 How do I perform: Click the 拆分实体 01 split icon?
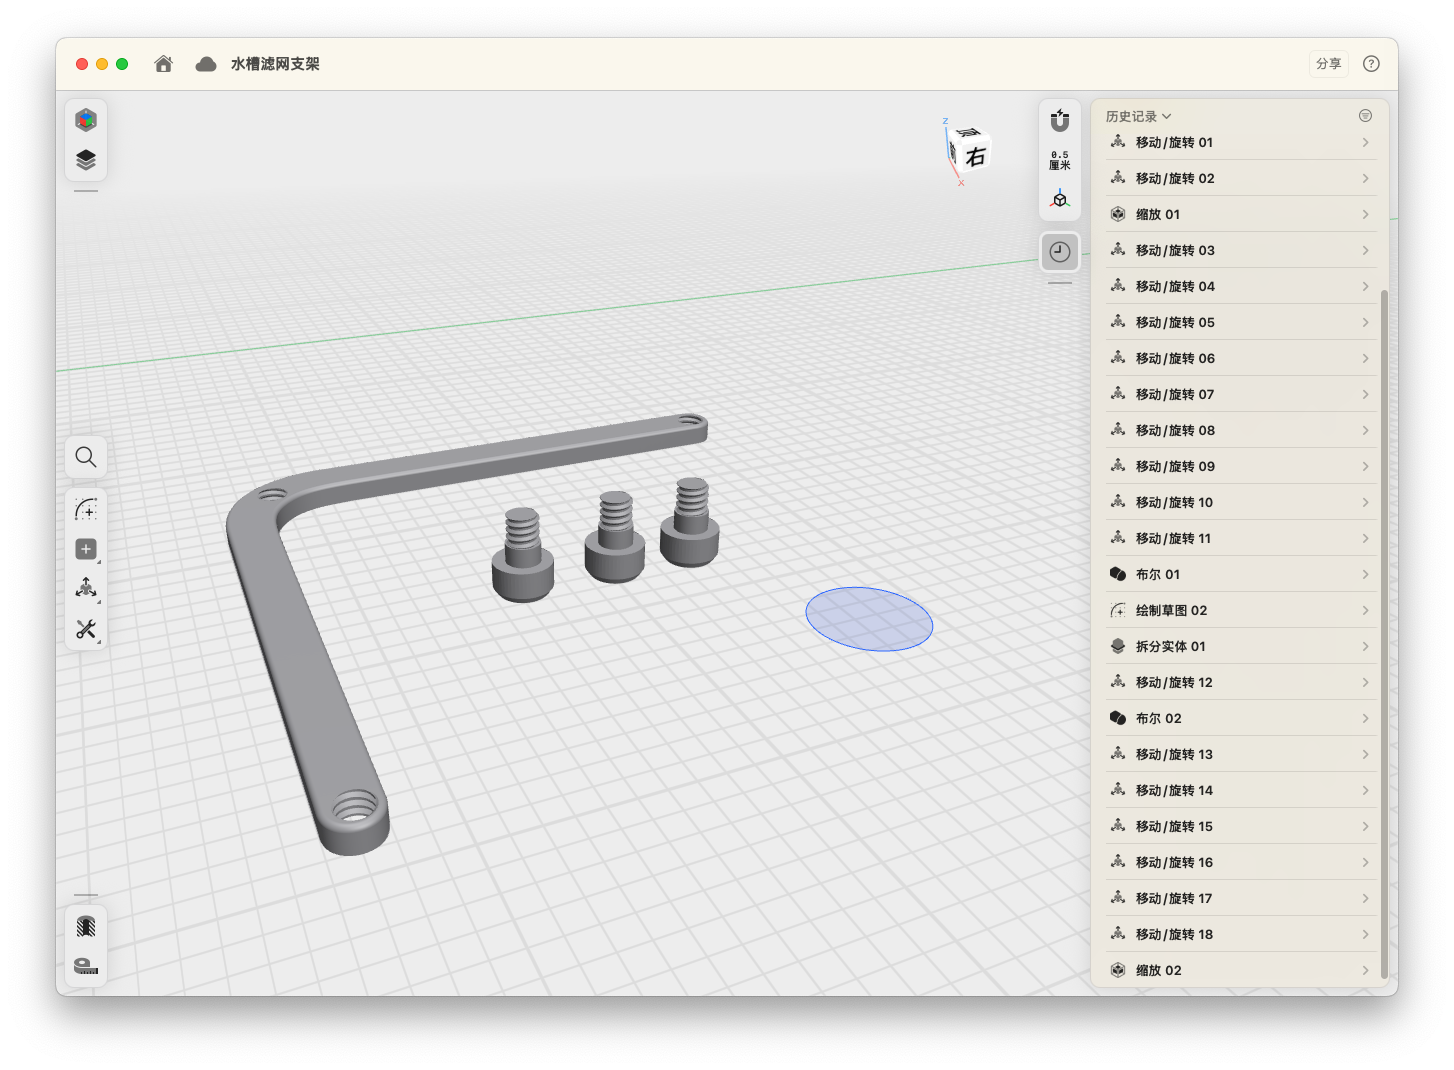pos(1118,646)
